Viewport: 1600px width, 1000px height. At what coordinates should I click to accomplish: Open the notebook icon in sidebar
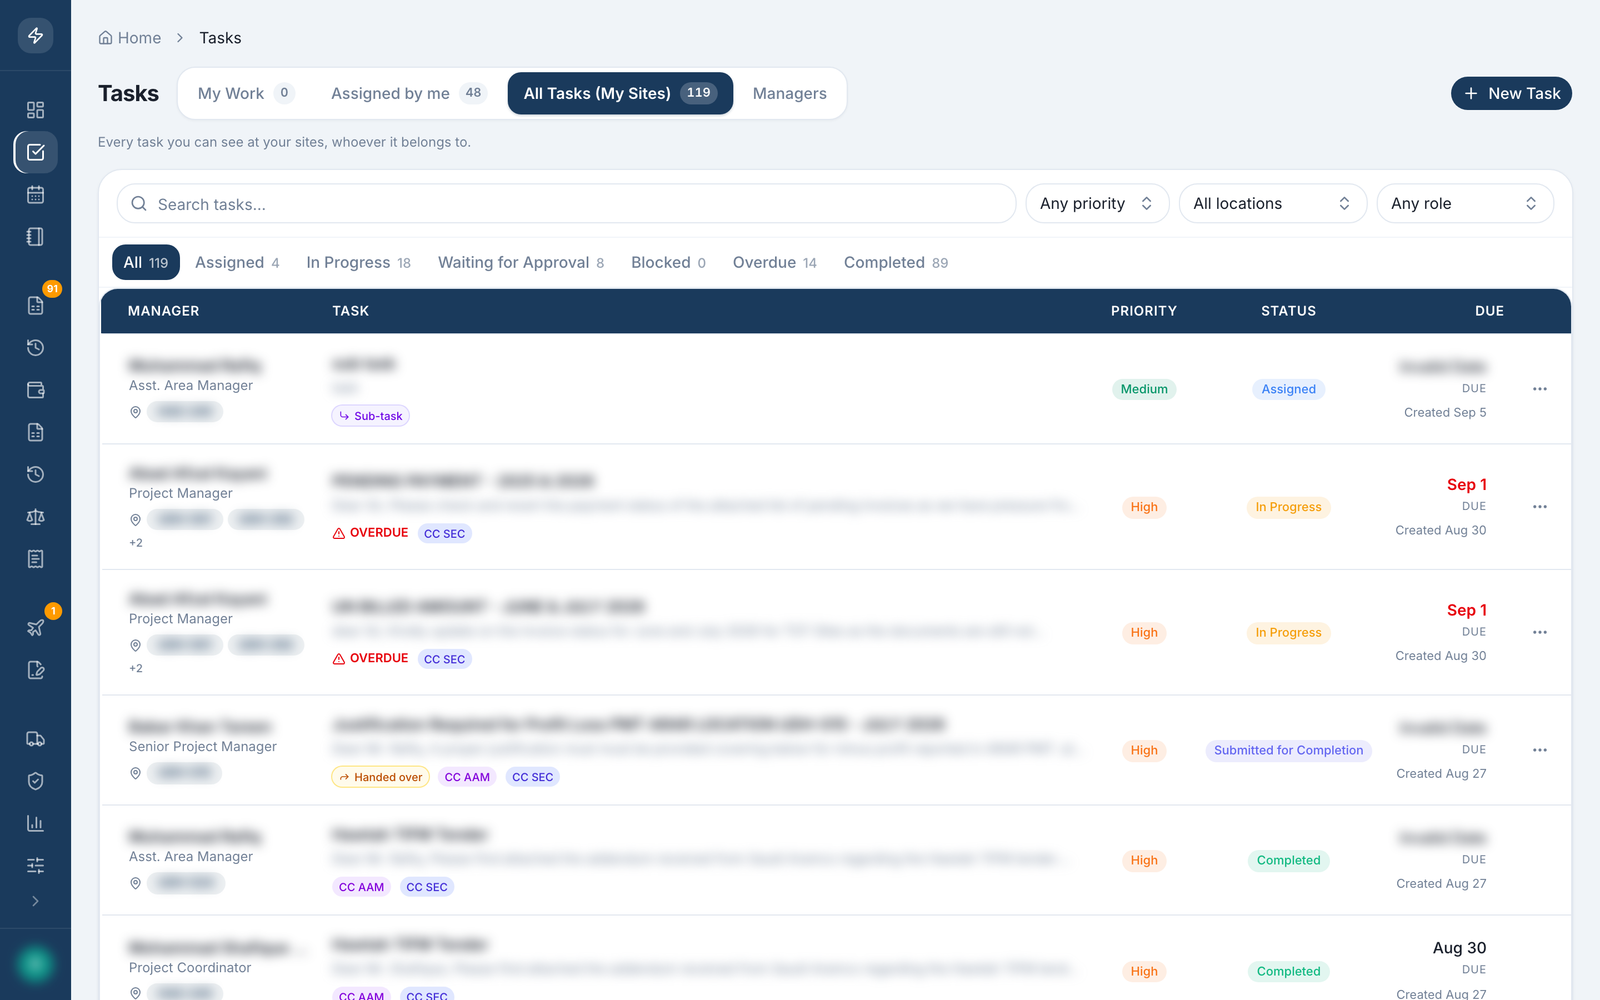tap(35, 237)
